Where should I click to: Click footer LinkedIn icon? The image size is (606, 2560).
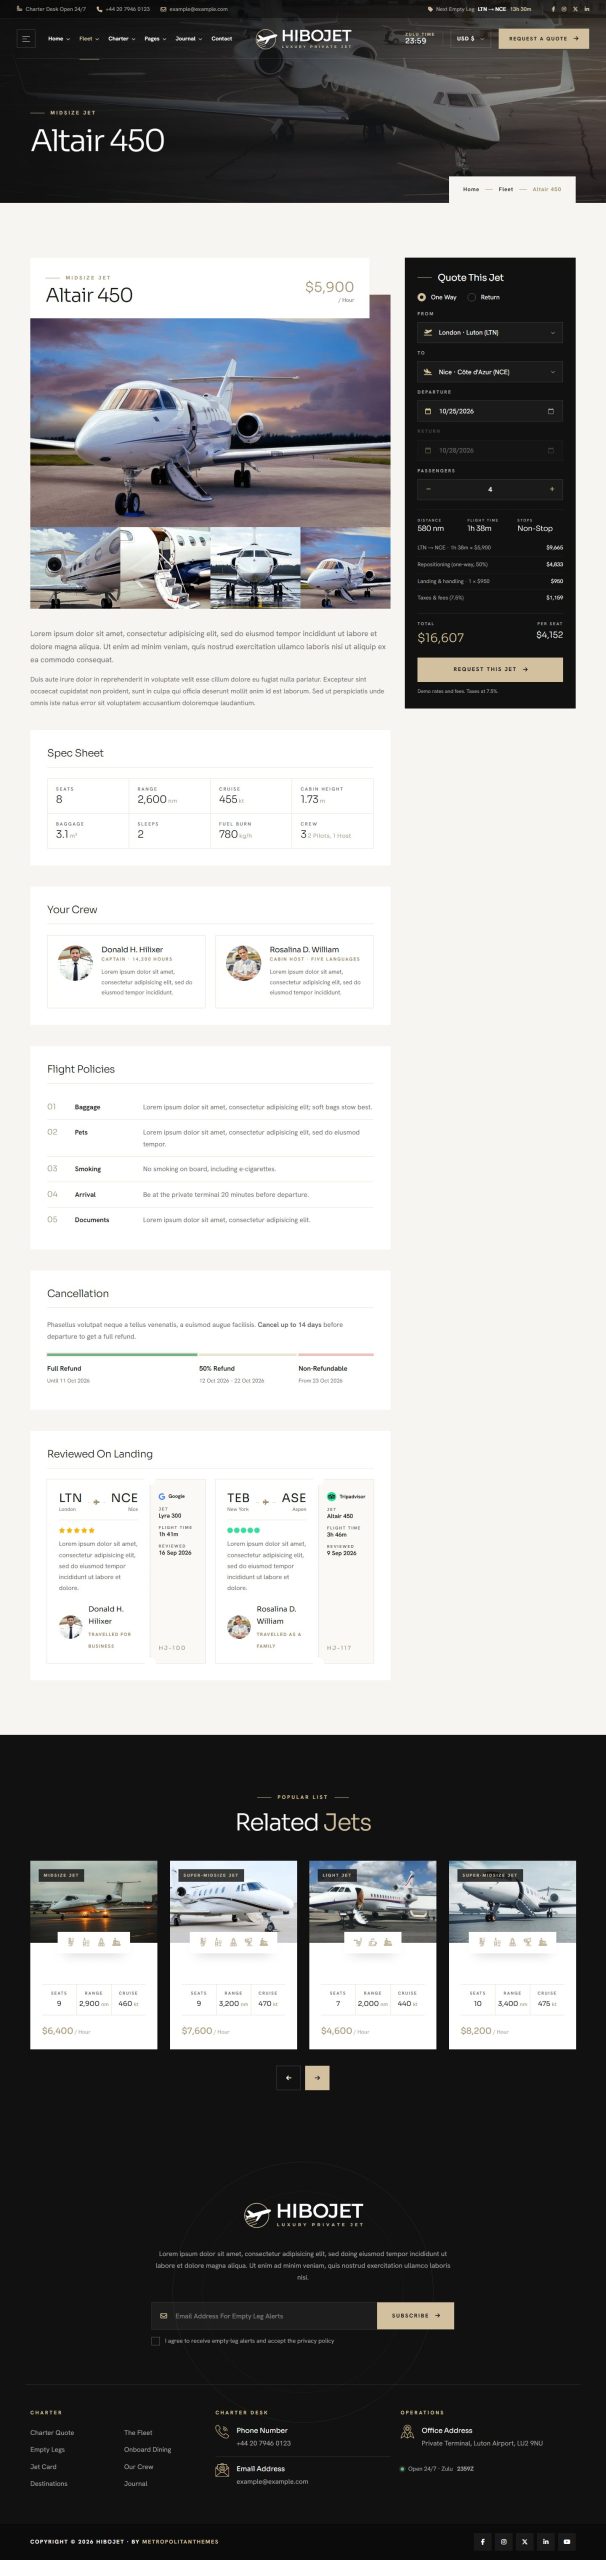point(545,2541)
